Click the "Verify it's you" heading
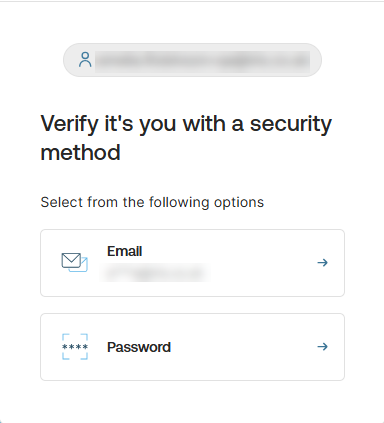384x423 pixels. [186, 138]
